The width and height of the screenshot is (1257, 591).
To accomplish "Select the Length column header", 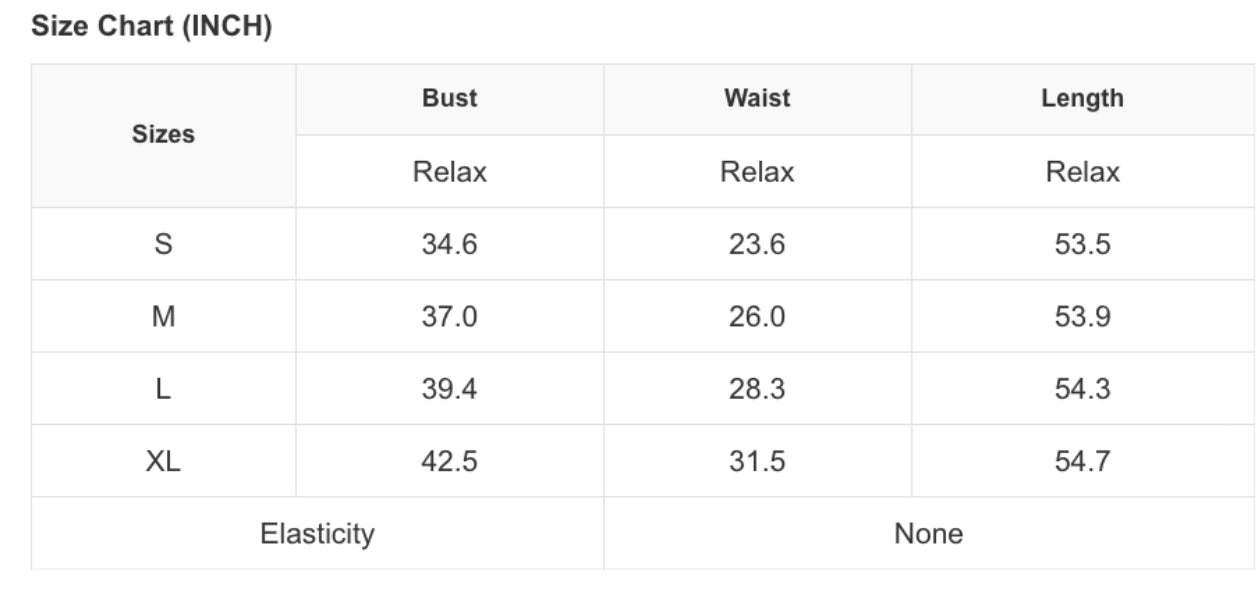I will [1082, 98].
